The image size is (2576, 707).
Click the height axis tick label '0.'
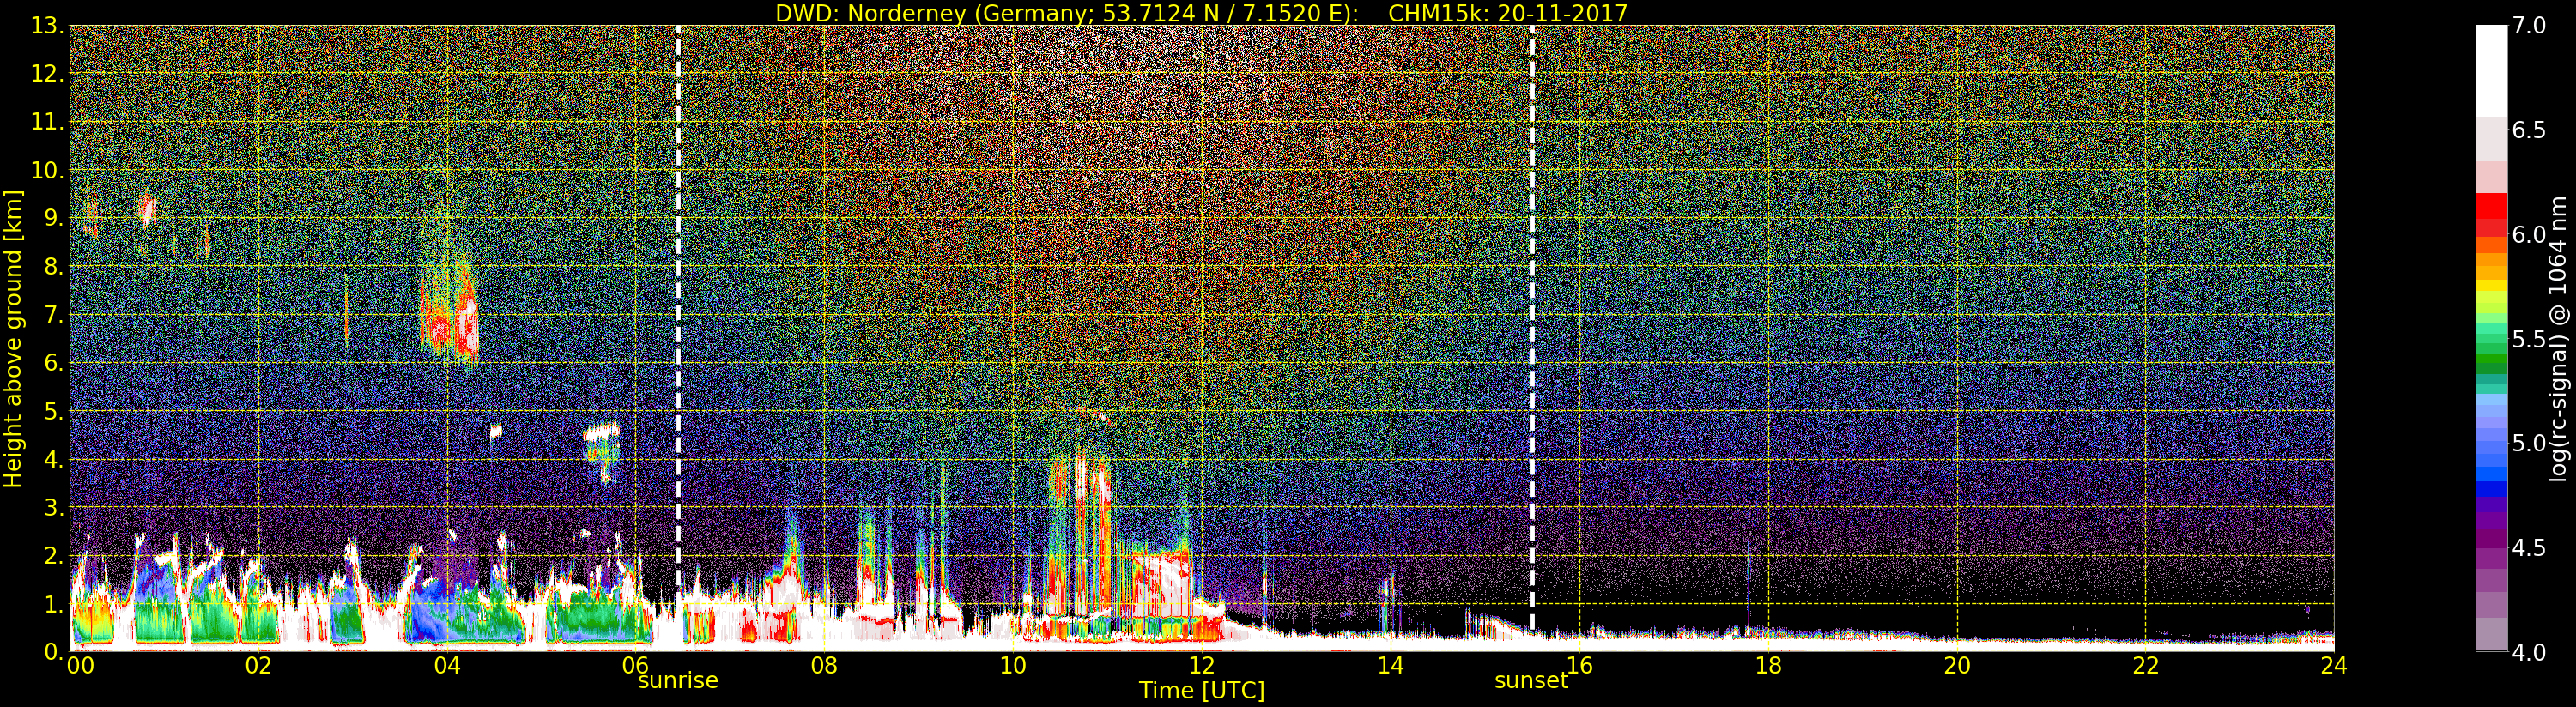coord(54,652)
